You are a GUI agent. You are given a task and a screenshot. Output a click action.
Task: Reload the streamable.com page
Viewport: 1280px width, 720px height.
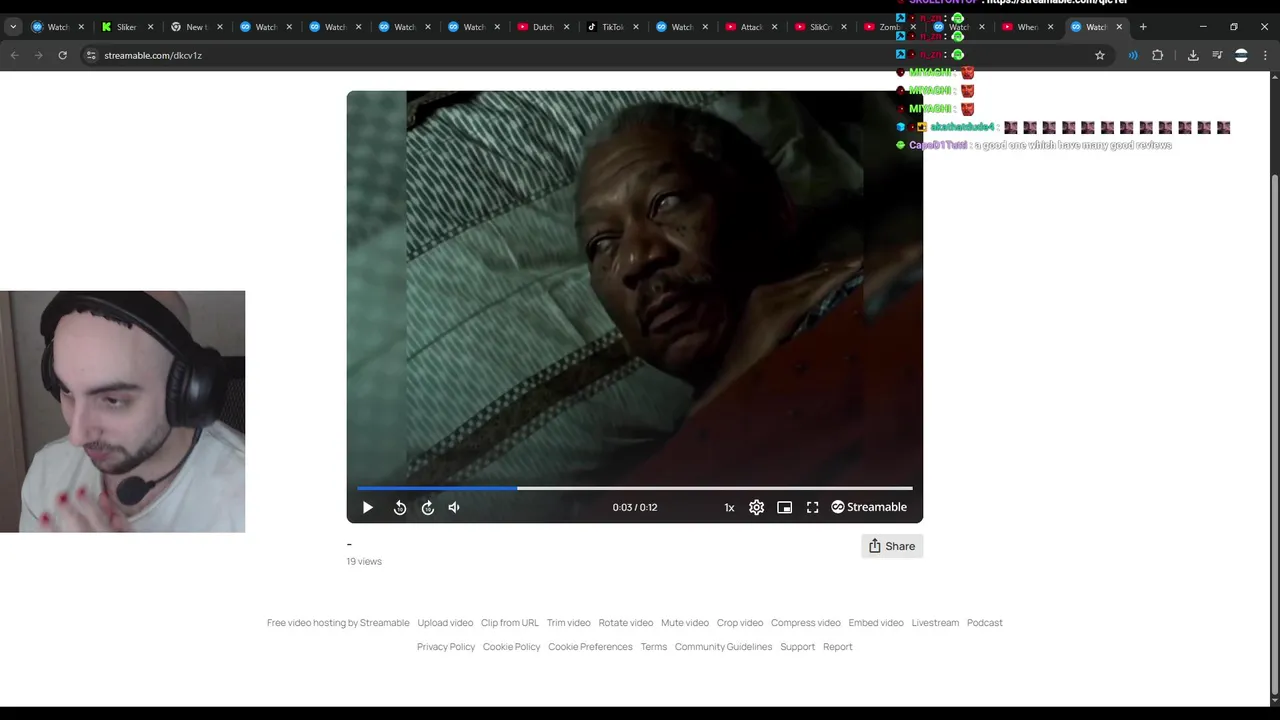click(62, 55)
